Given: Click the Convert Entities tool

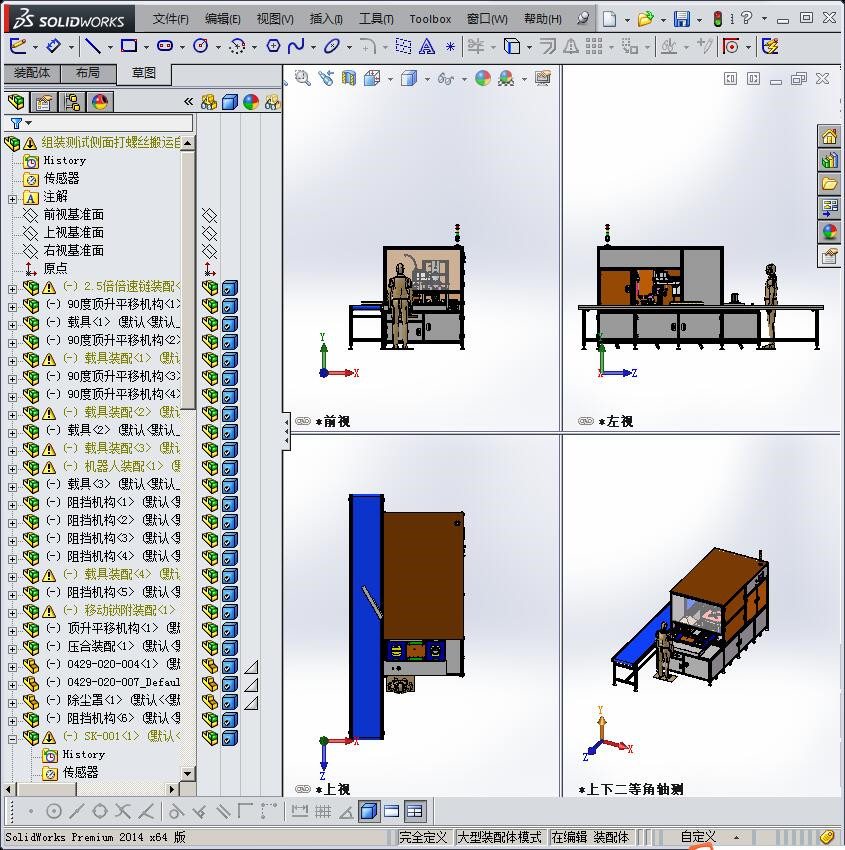Looking at the screenshot, I should point(512,46).
